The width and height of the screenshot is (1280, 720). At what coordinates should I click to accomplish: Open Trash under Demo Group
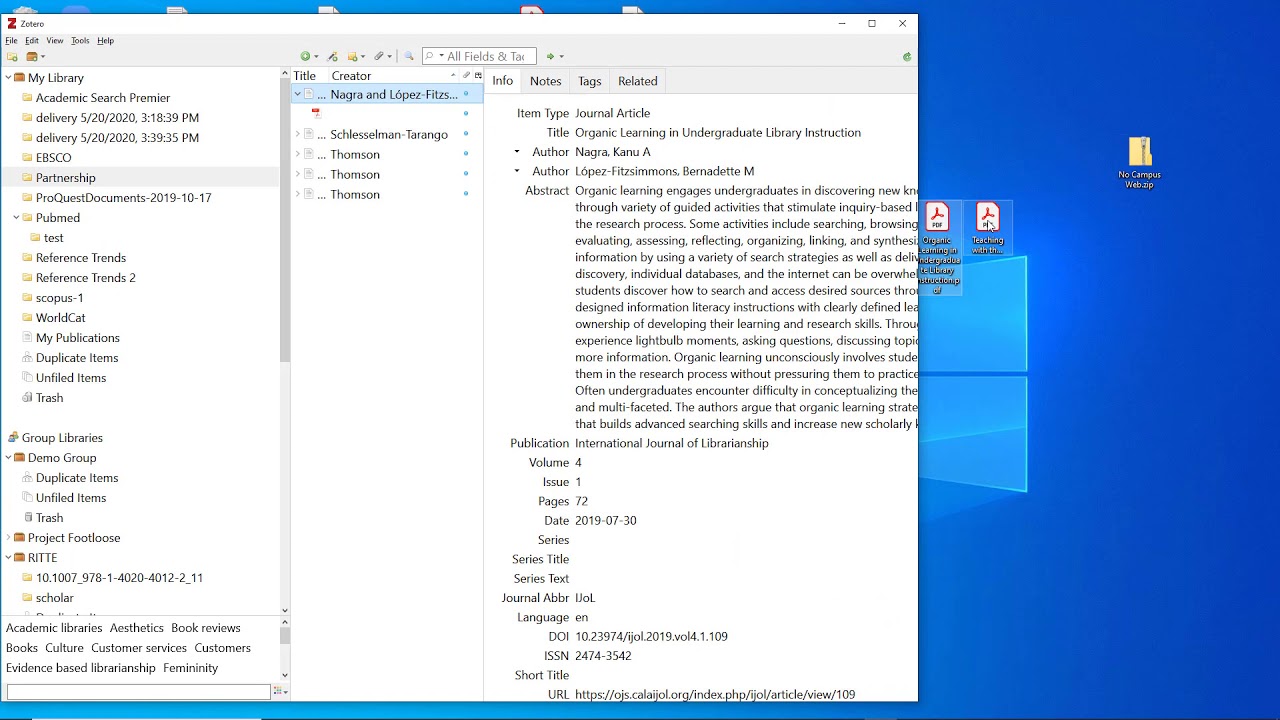click(49, 518)
